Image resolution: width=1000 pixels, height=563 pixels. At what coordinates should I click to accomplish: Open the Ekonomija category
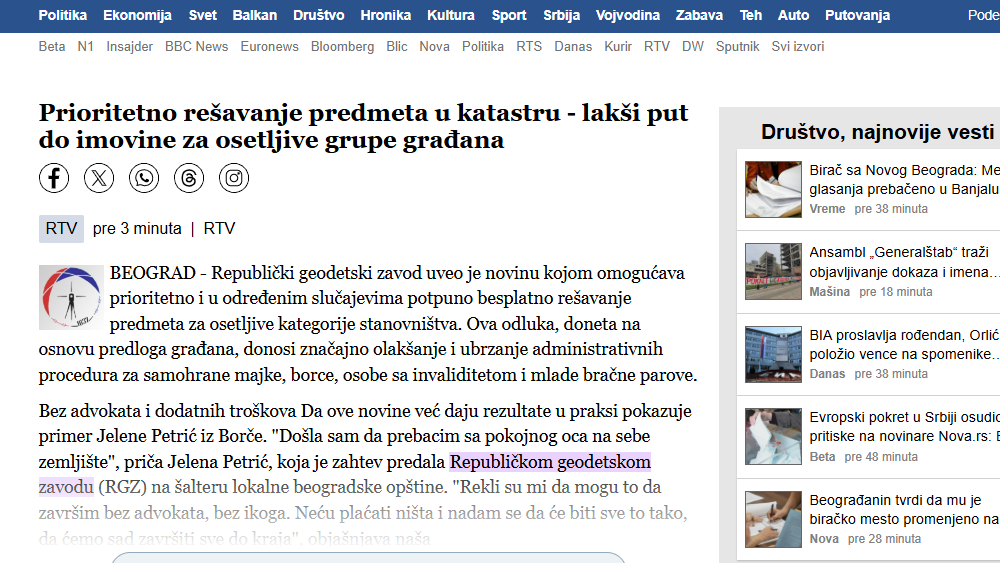[137, 15]
